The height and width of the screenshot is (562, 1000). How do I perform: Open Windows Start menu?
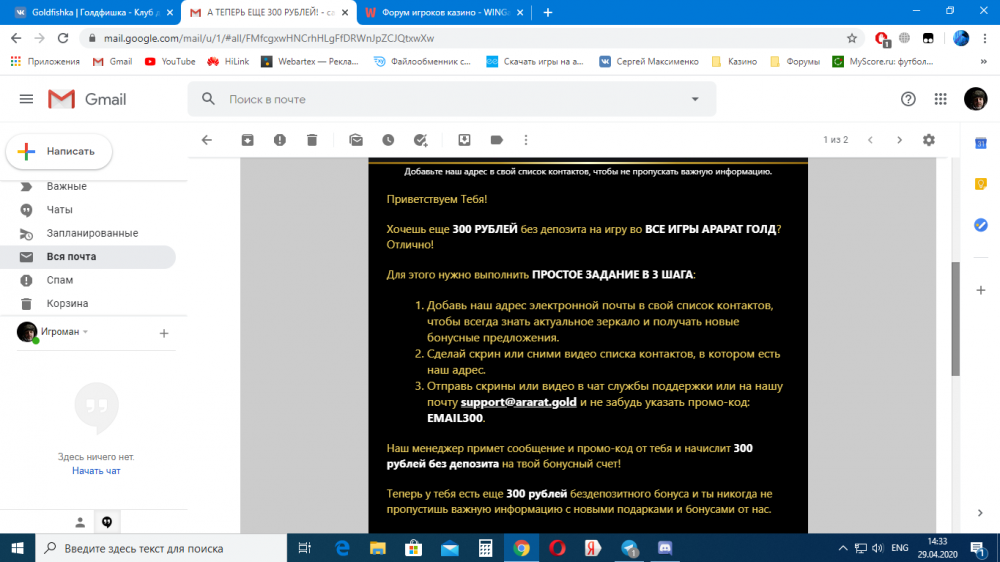click(17, 548)
